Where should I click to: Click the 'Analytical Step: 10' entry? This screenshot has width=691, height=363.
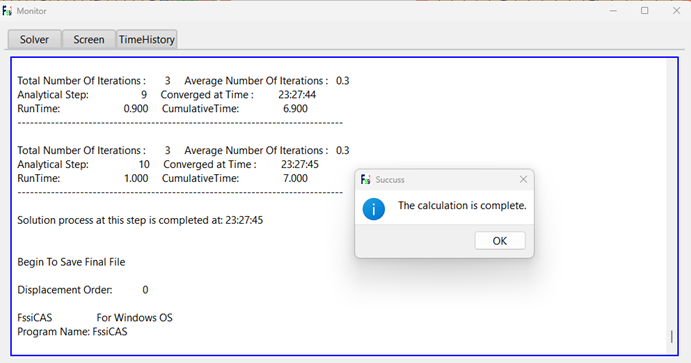click(83, 164)
